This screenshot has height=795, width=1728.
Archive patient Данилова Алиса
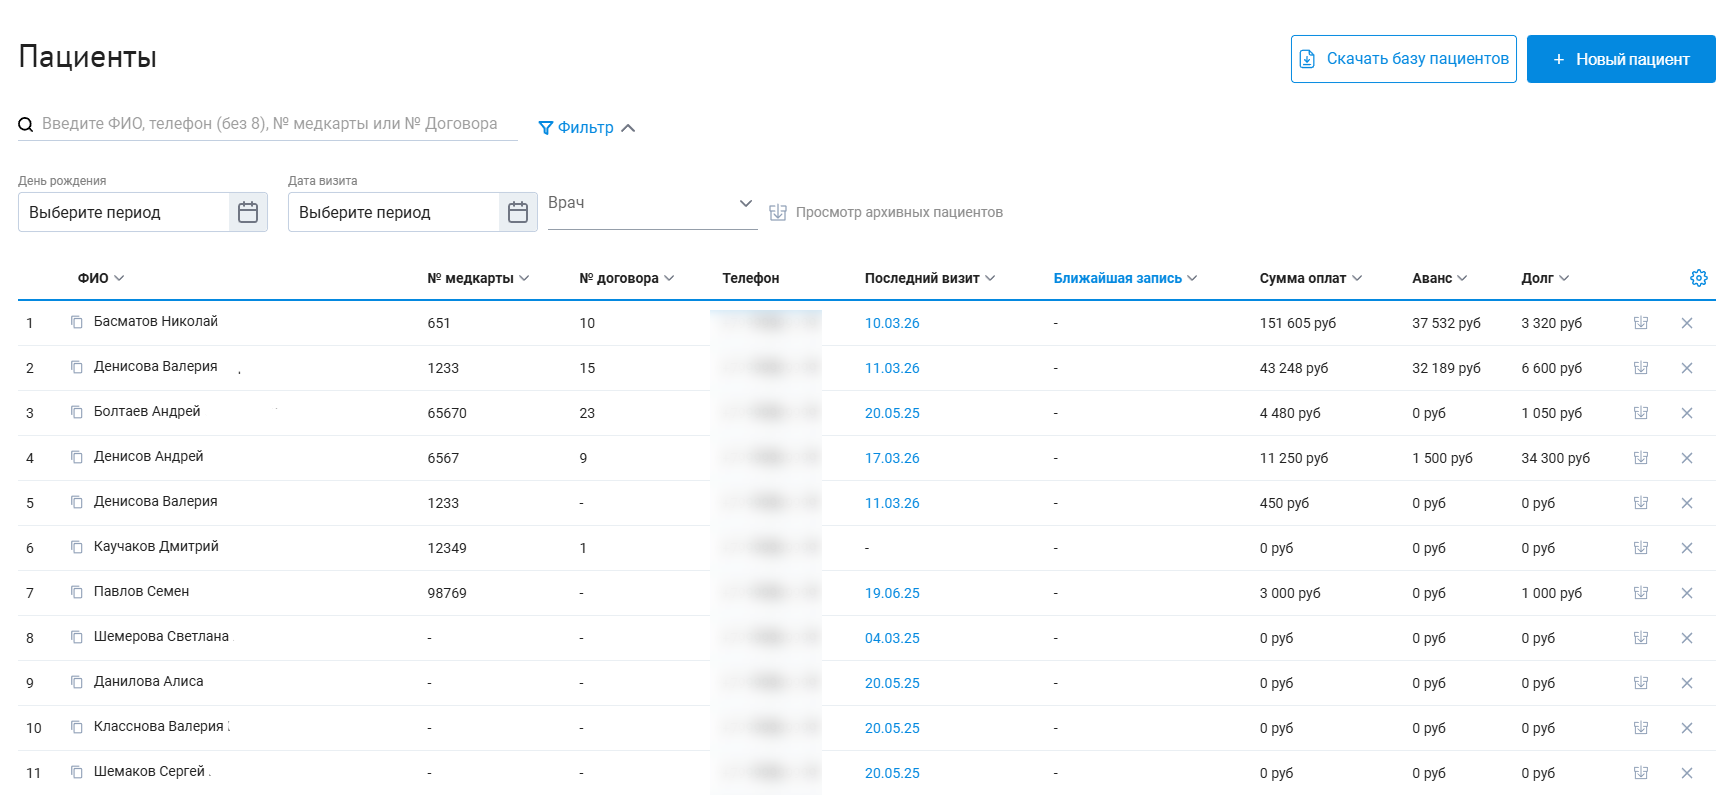[x=1641, y=683]
